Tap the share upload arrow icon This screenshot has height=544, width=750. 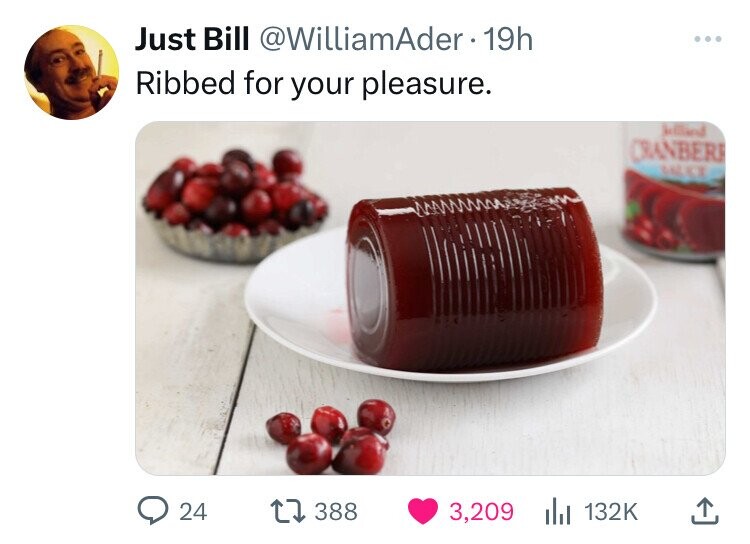point(705,511)
